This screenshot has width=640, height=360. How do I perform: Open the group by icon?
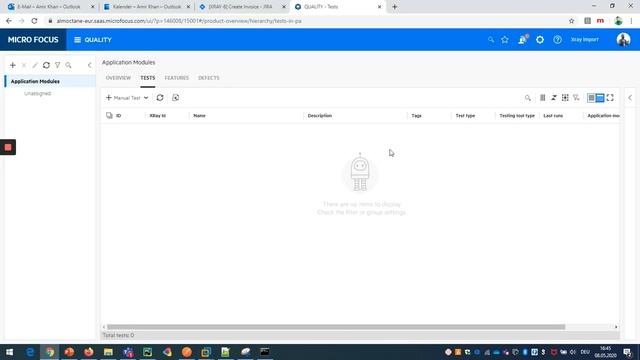pos(565,98)
